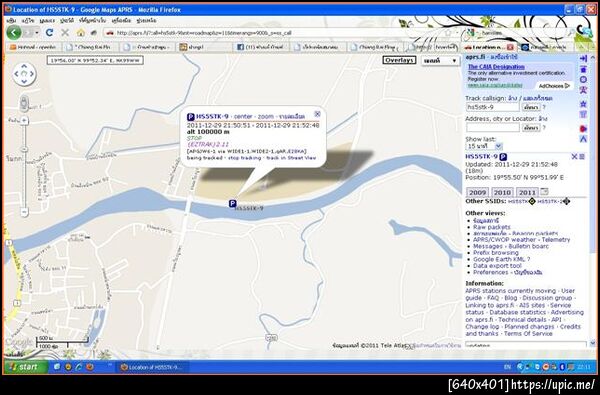Image resolution: width=600 pixels, height=395 pixels.
Task: Click the sidebar hide arrow icon at top
Action: [x=583, y=59]
